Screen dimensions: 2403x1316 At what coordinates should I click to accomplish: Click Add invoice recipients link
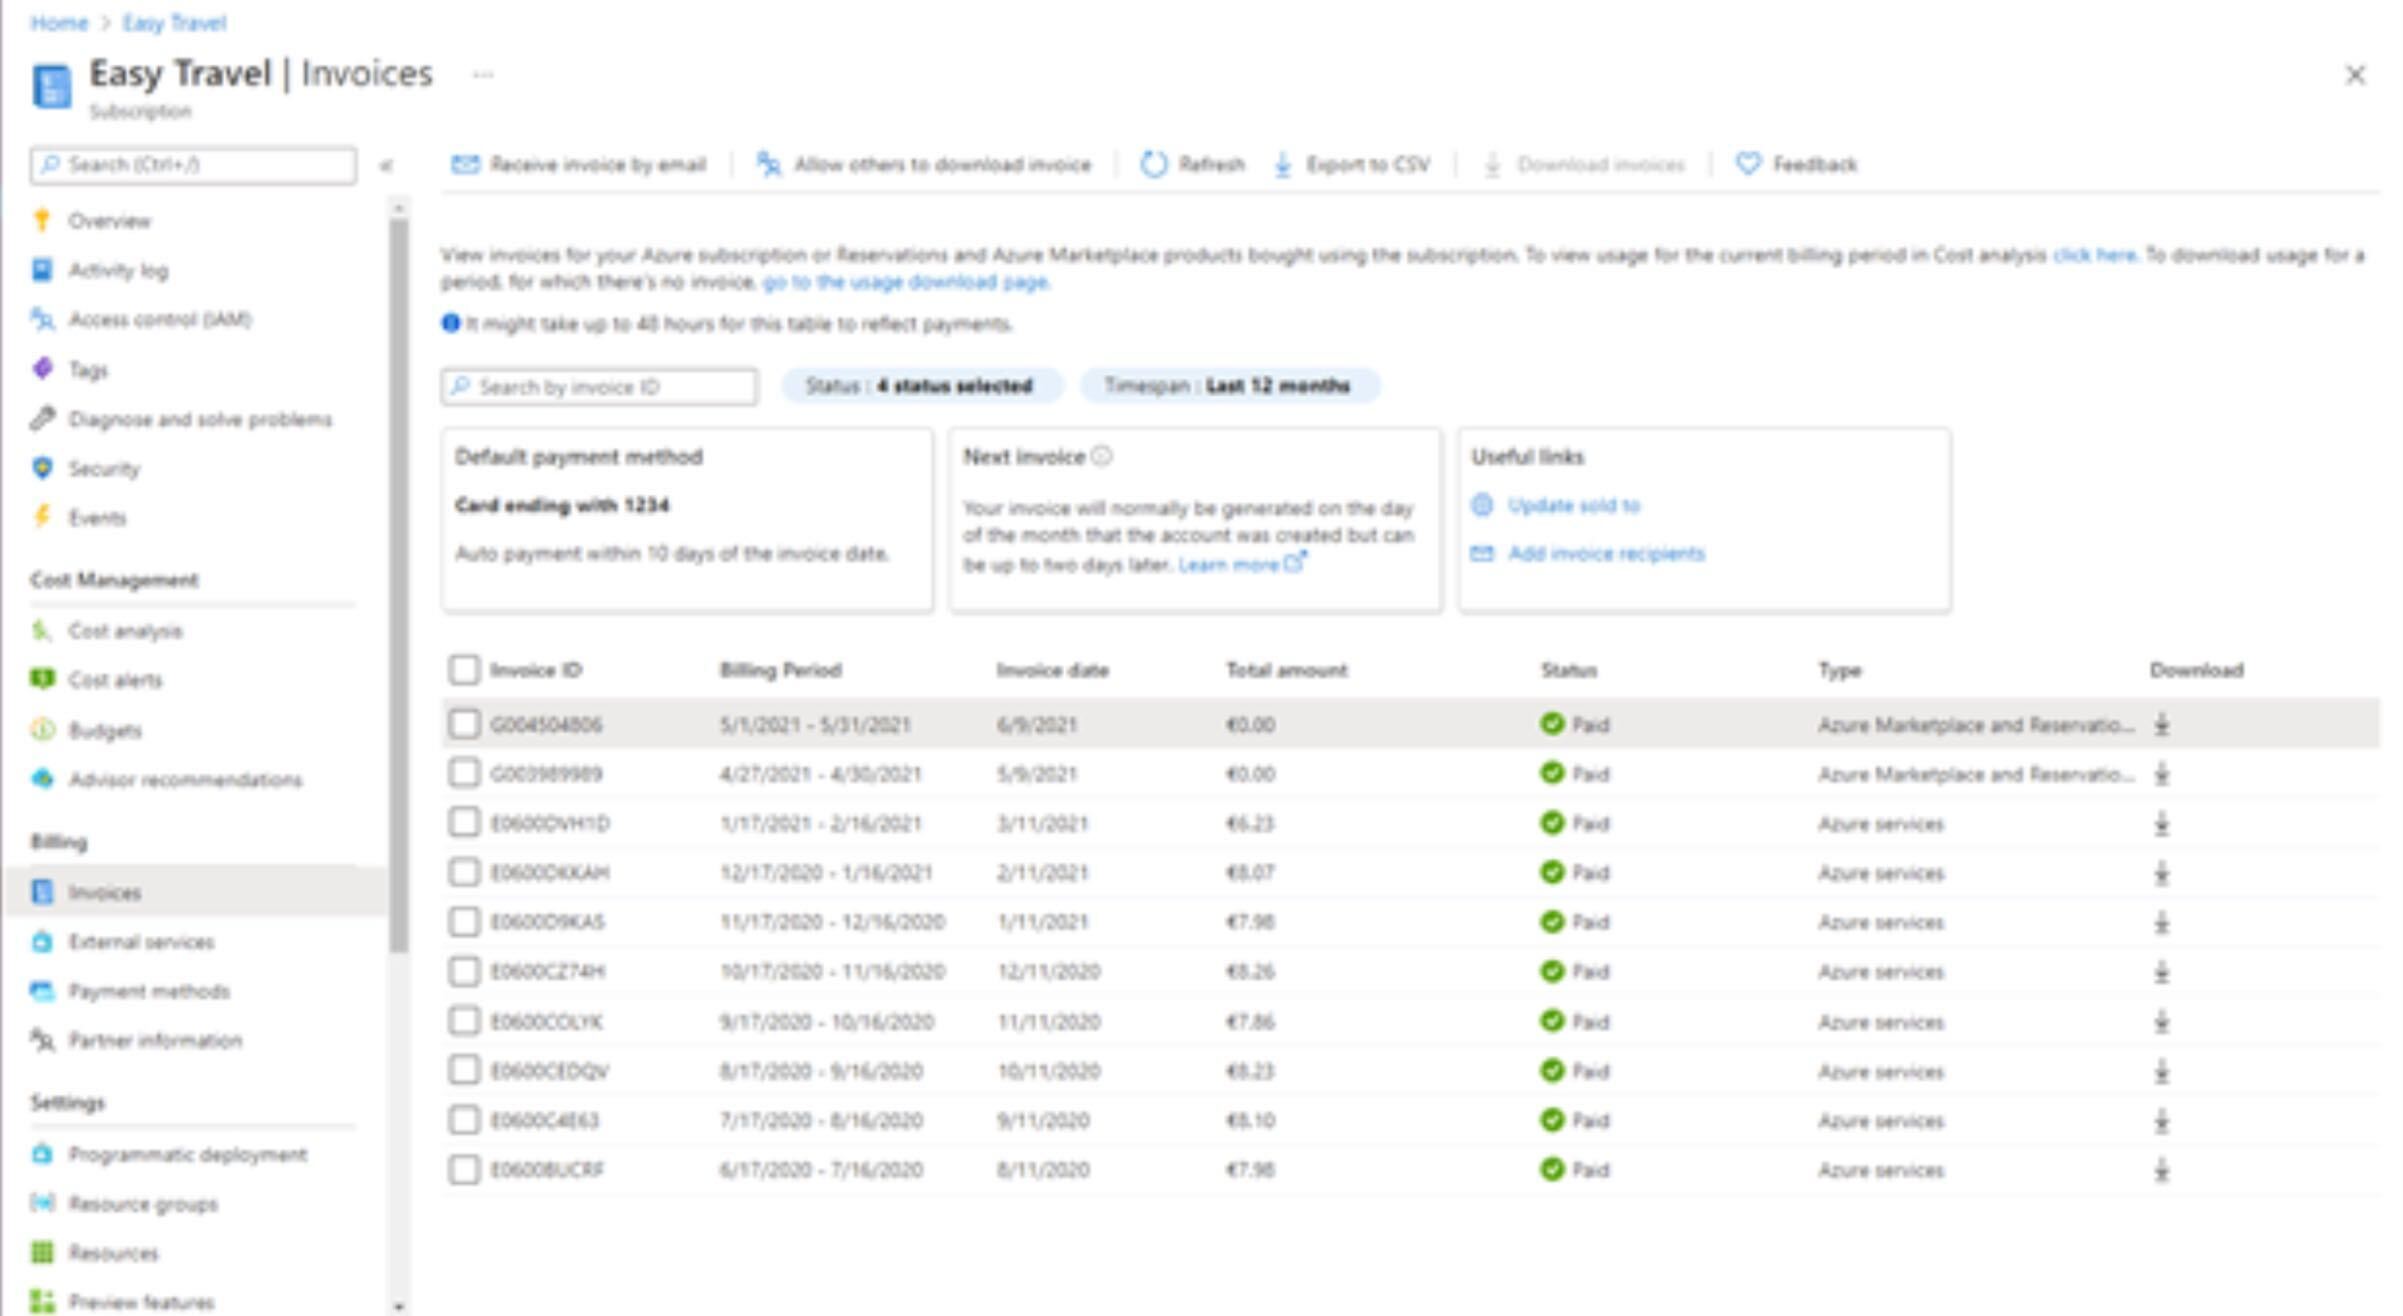(1606, 554)
